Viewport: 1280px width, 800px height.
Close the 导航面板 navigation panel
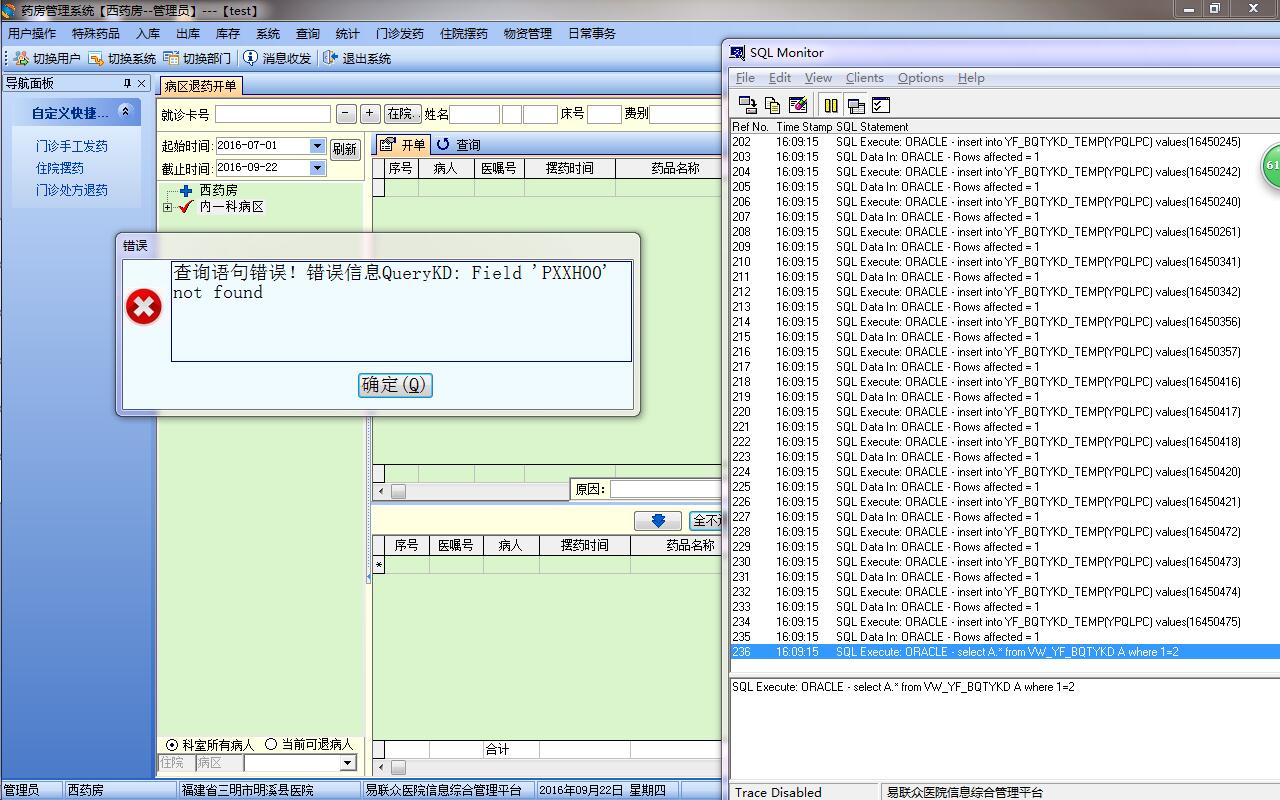tap(142, 83)
